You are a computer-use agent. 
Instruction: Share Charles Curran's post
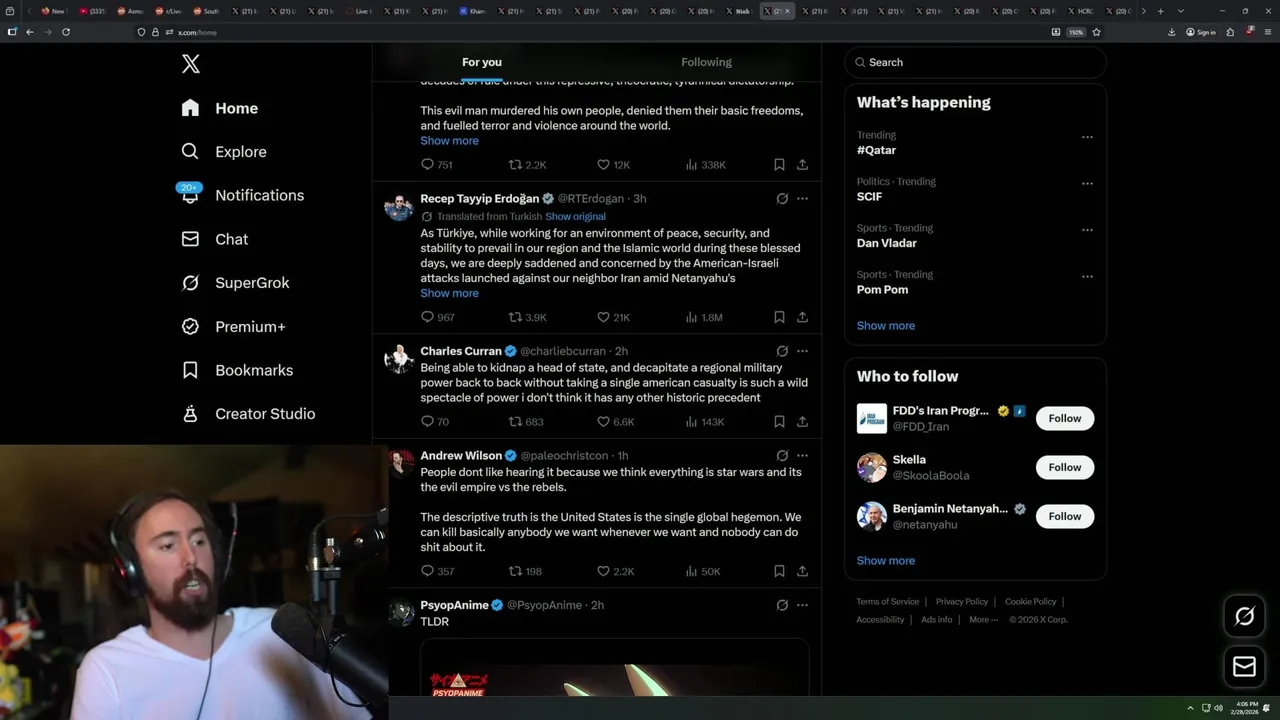[802, 422]
